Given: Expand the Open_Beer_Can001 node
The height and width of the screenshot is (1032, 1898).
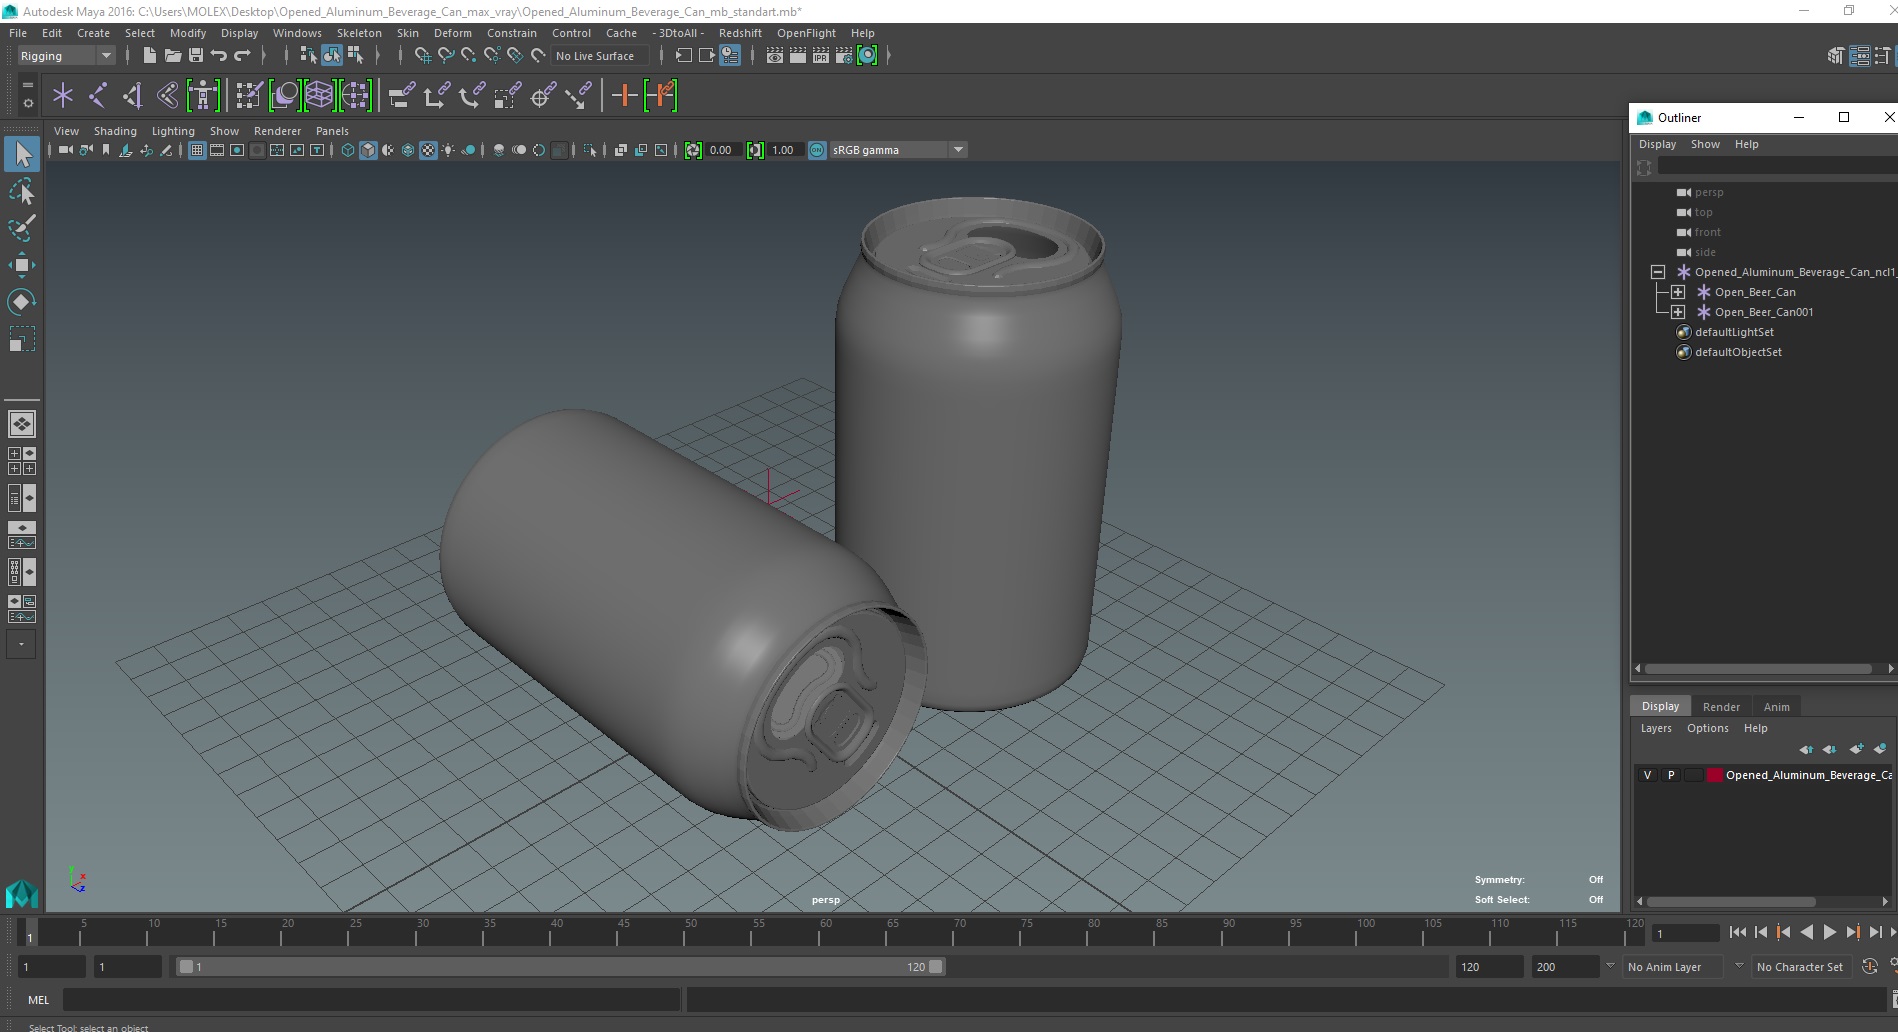Looking at the screenshot, I should point(1678,312).
